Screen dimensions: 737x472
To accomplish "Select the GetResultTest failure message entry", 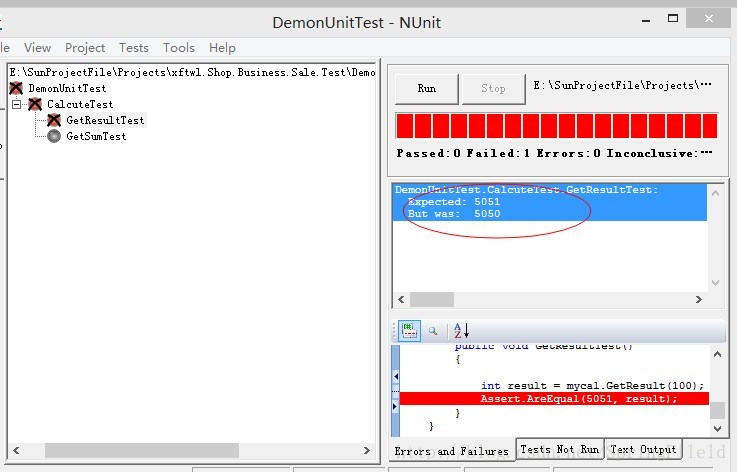I will pyautogui.click(x=550, y=202).
